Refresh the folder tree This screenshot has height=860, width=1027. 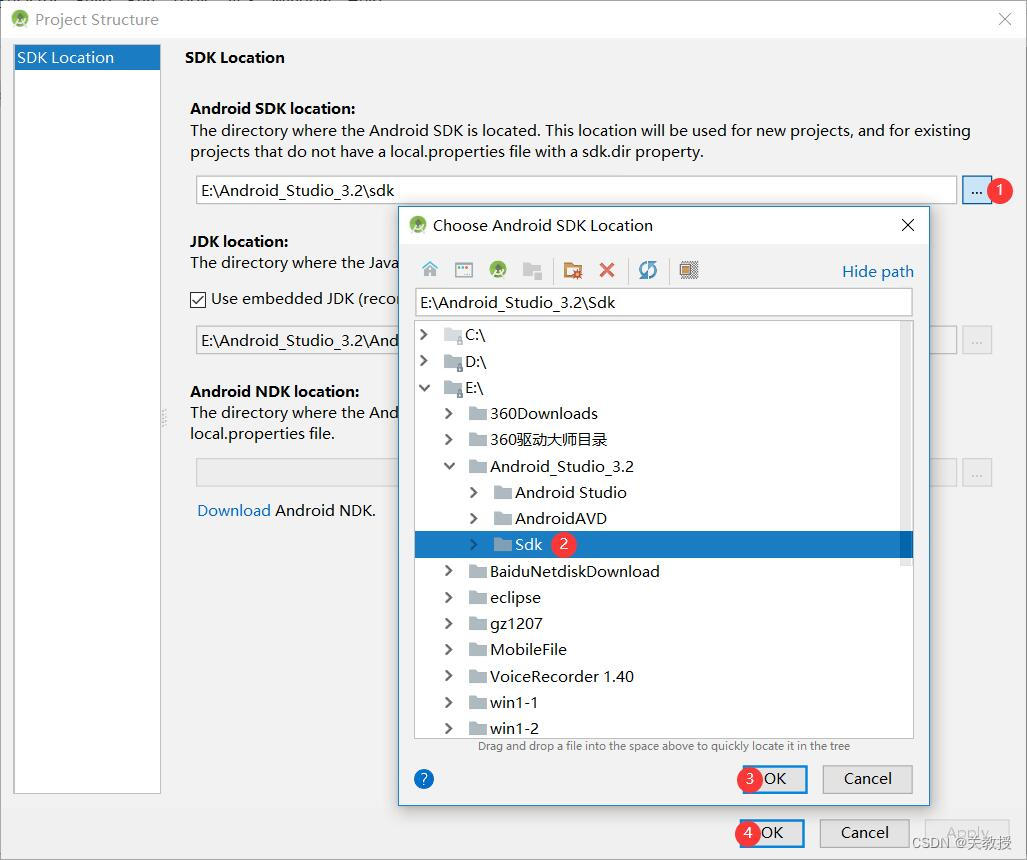tap(648, 269)
